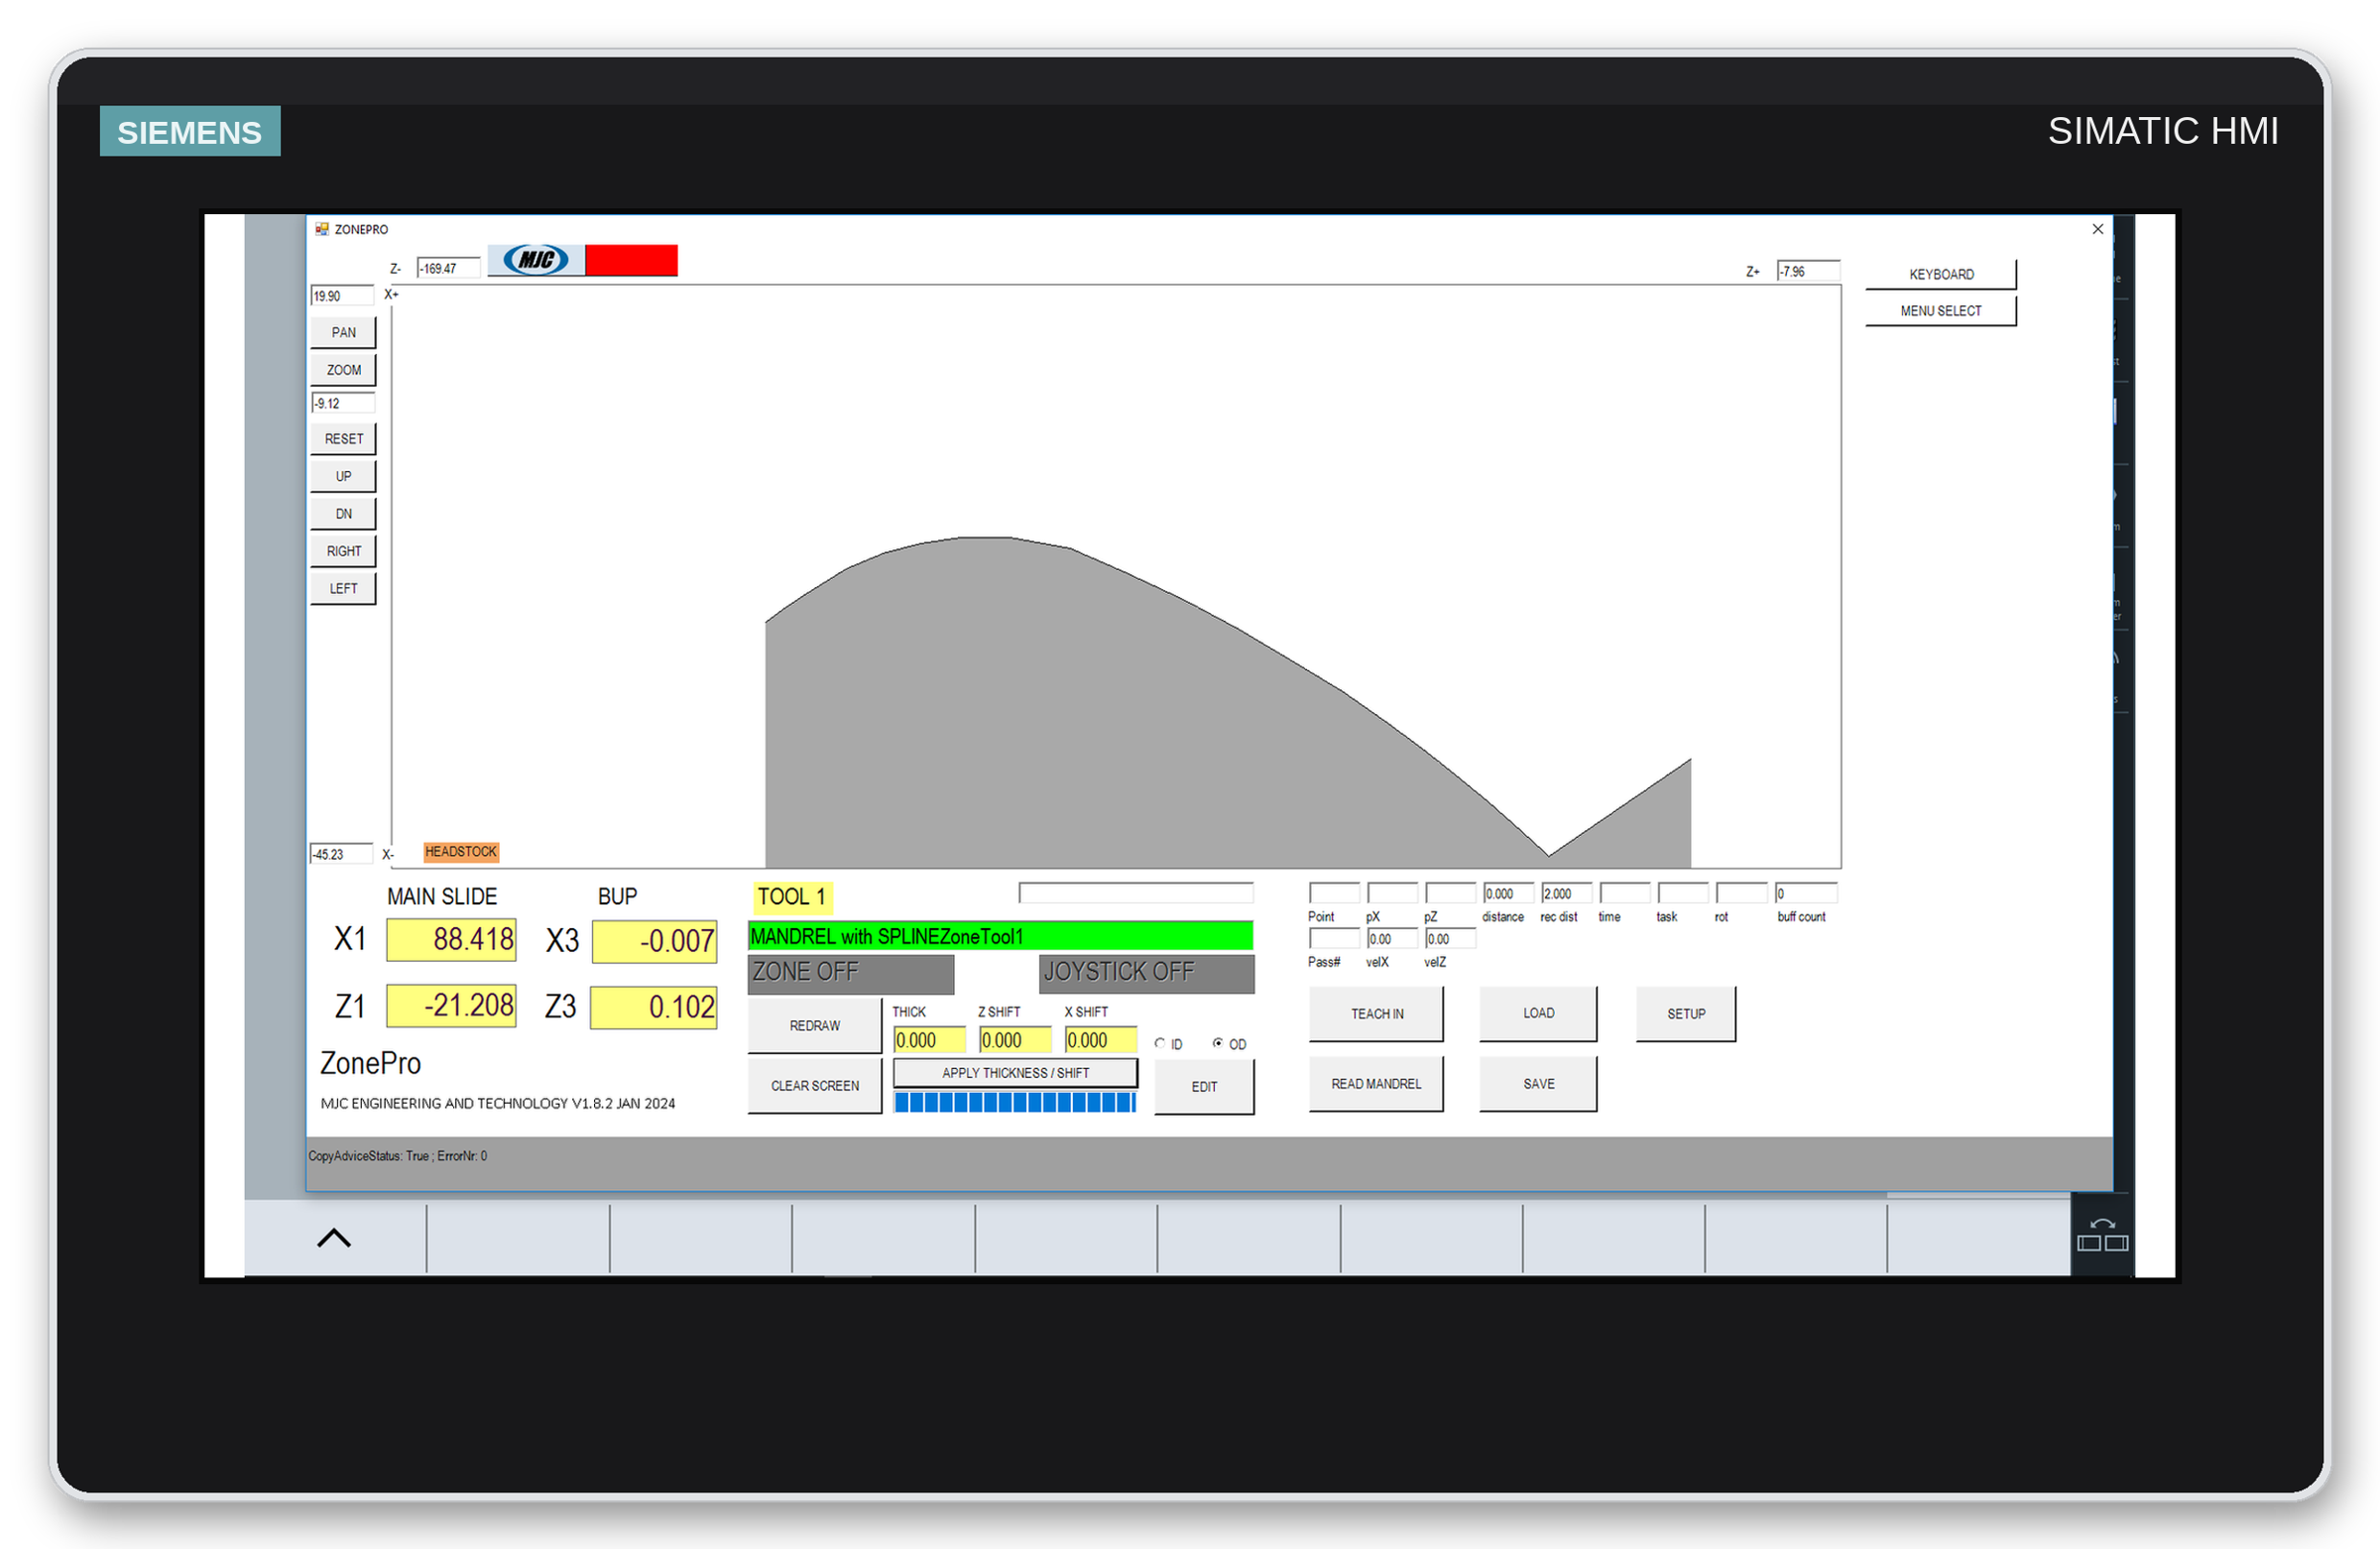2380x1549 pixels.
Task: Toggle the ZONE OFF indicator
Action: pyautogui.click(x=850, y=973)
